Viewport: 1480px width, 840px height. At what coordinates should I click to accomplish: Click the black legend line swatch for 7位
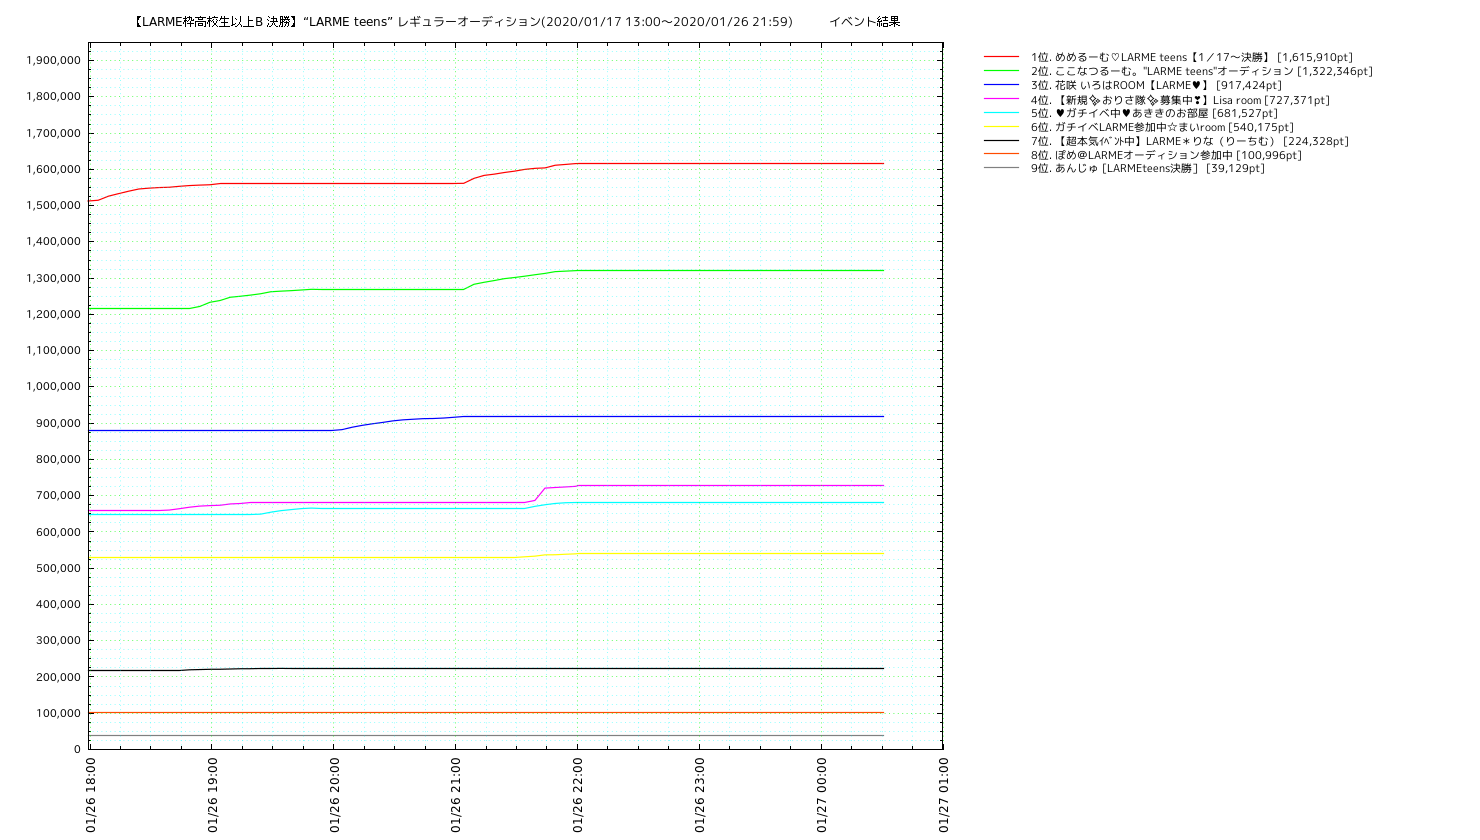click(1001, 141)
